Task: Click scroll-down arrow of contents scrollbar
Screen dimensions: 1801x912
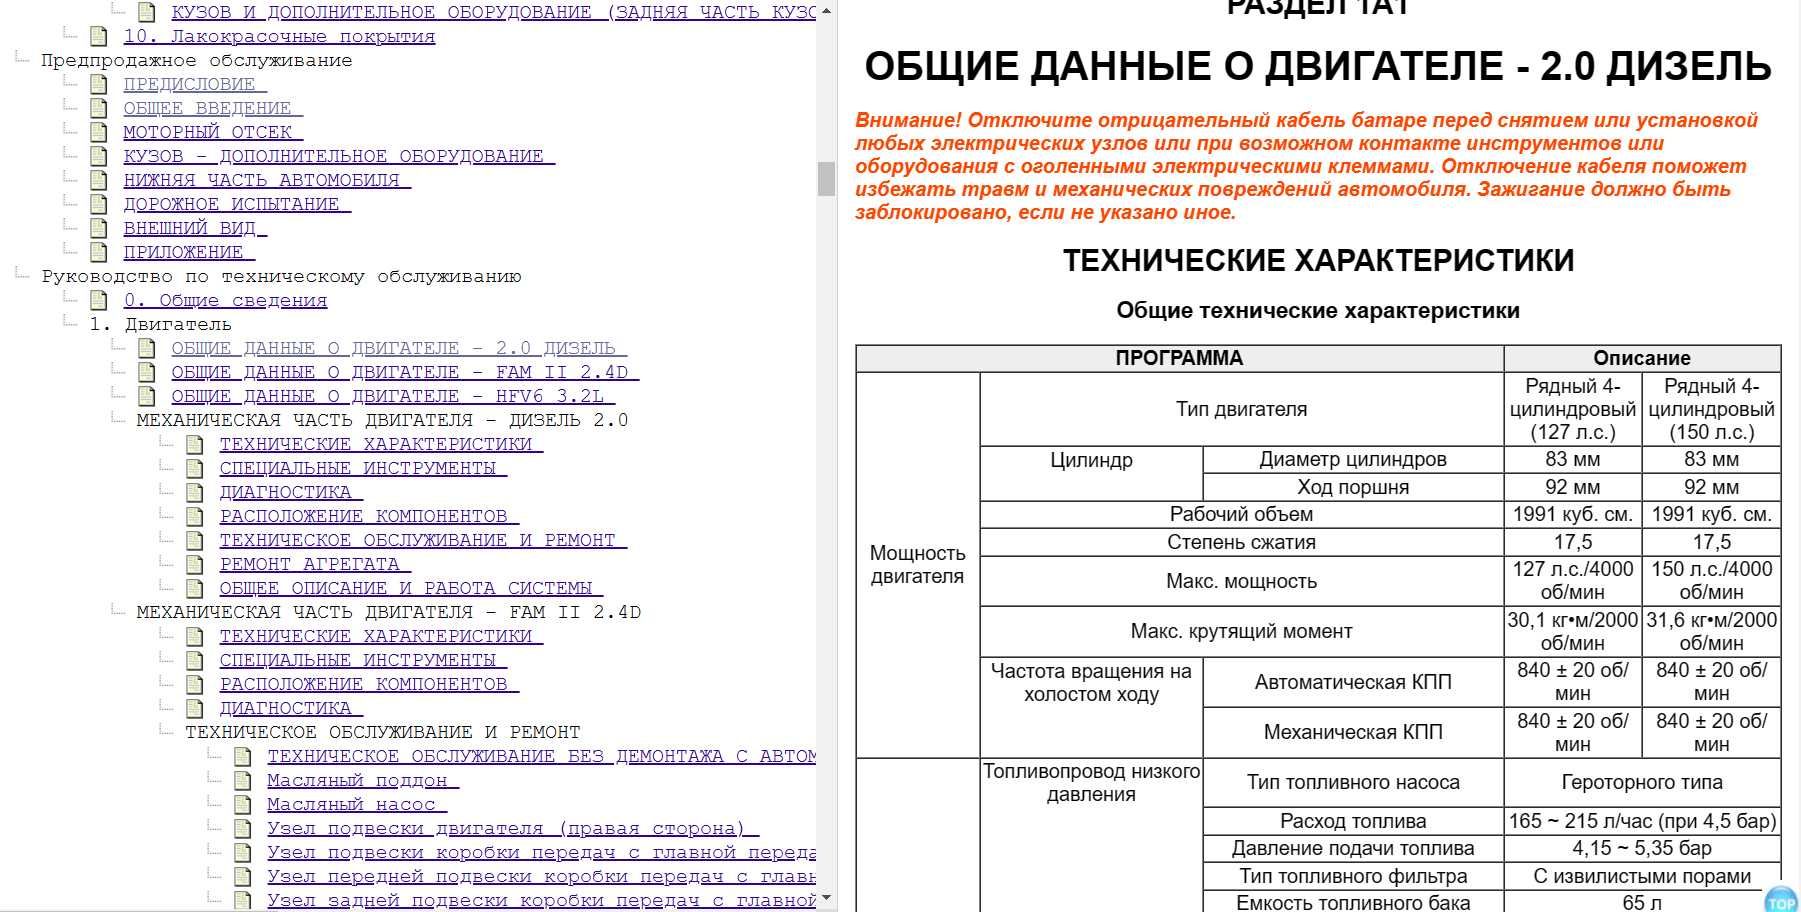Action: [826, 899]
